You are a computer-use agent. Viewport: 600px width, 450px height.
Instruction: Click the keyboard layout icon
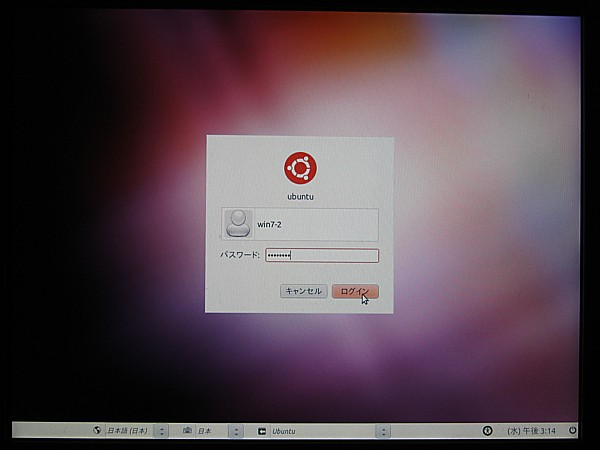pos(187,430)
